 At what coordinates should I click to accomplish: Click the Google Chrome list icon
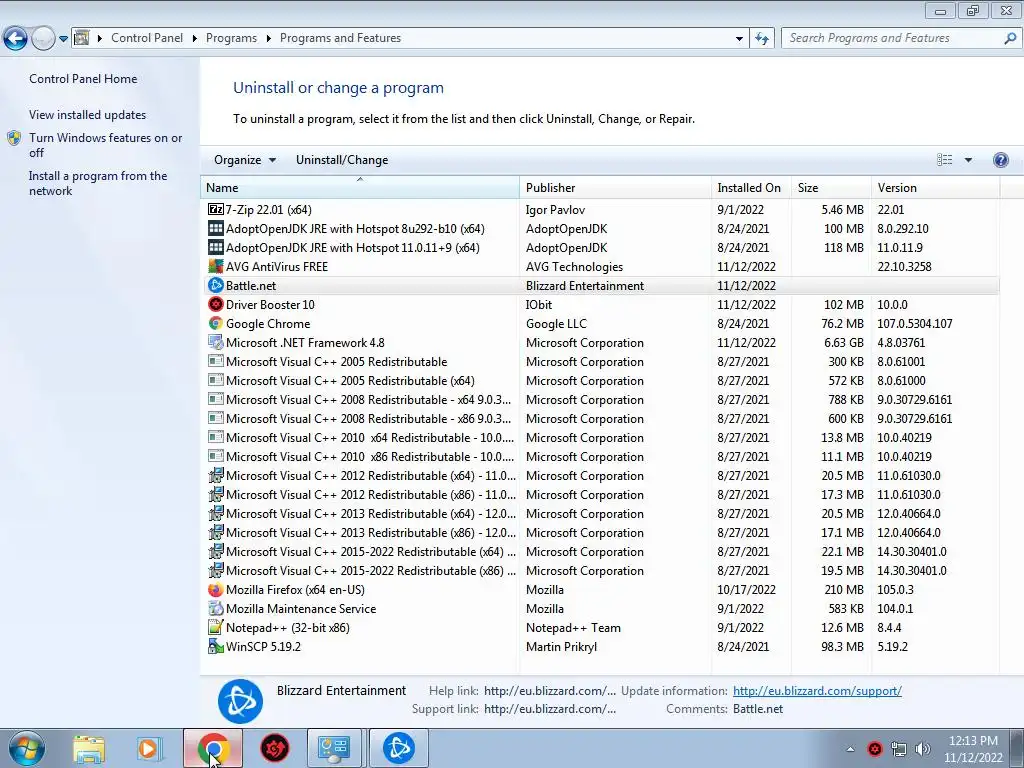tap(216, 323)
